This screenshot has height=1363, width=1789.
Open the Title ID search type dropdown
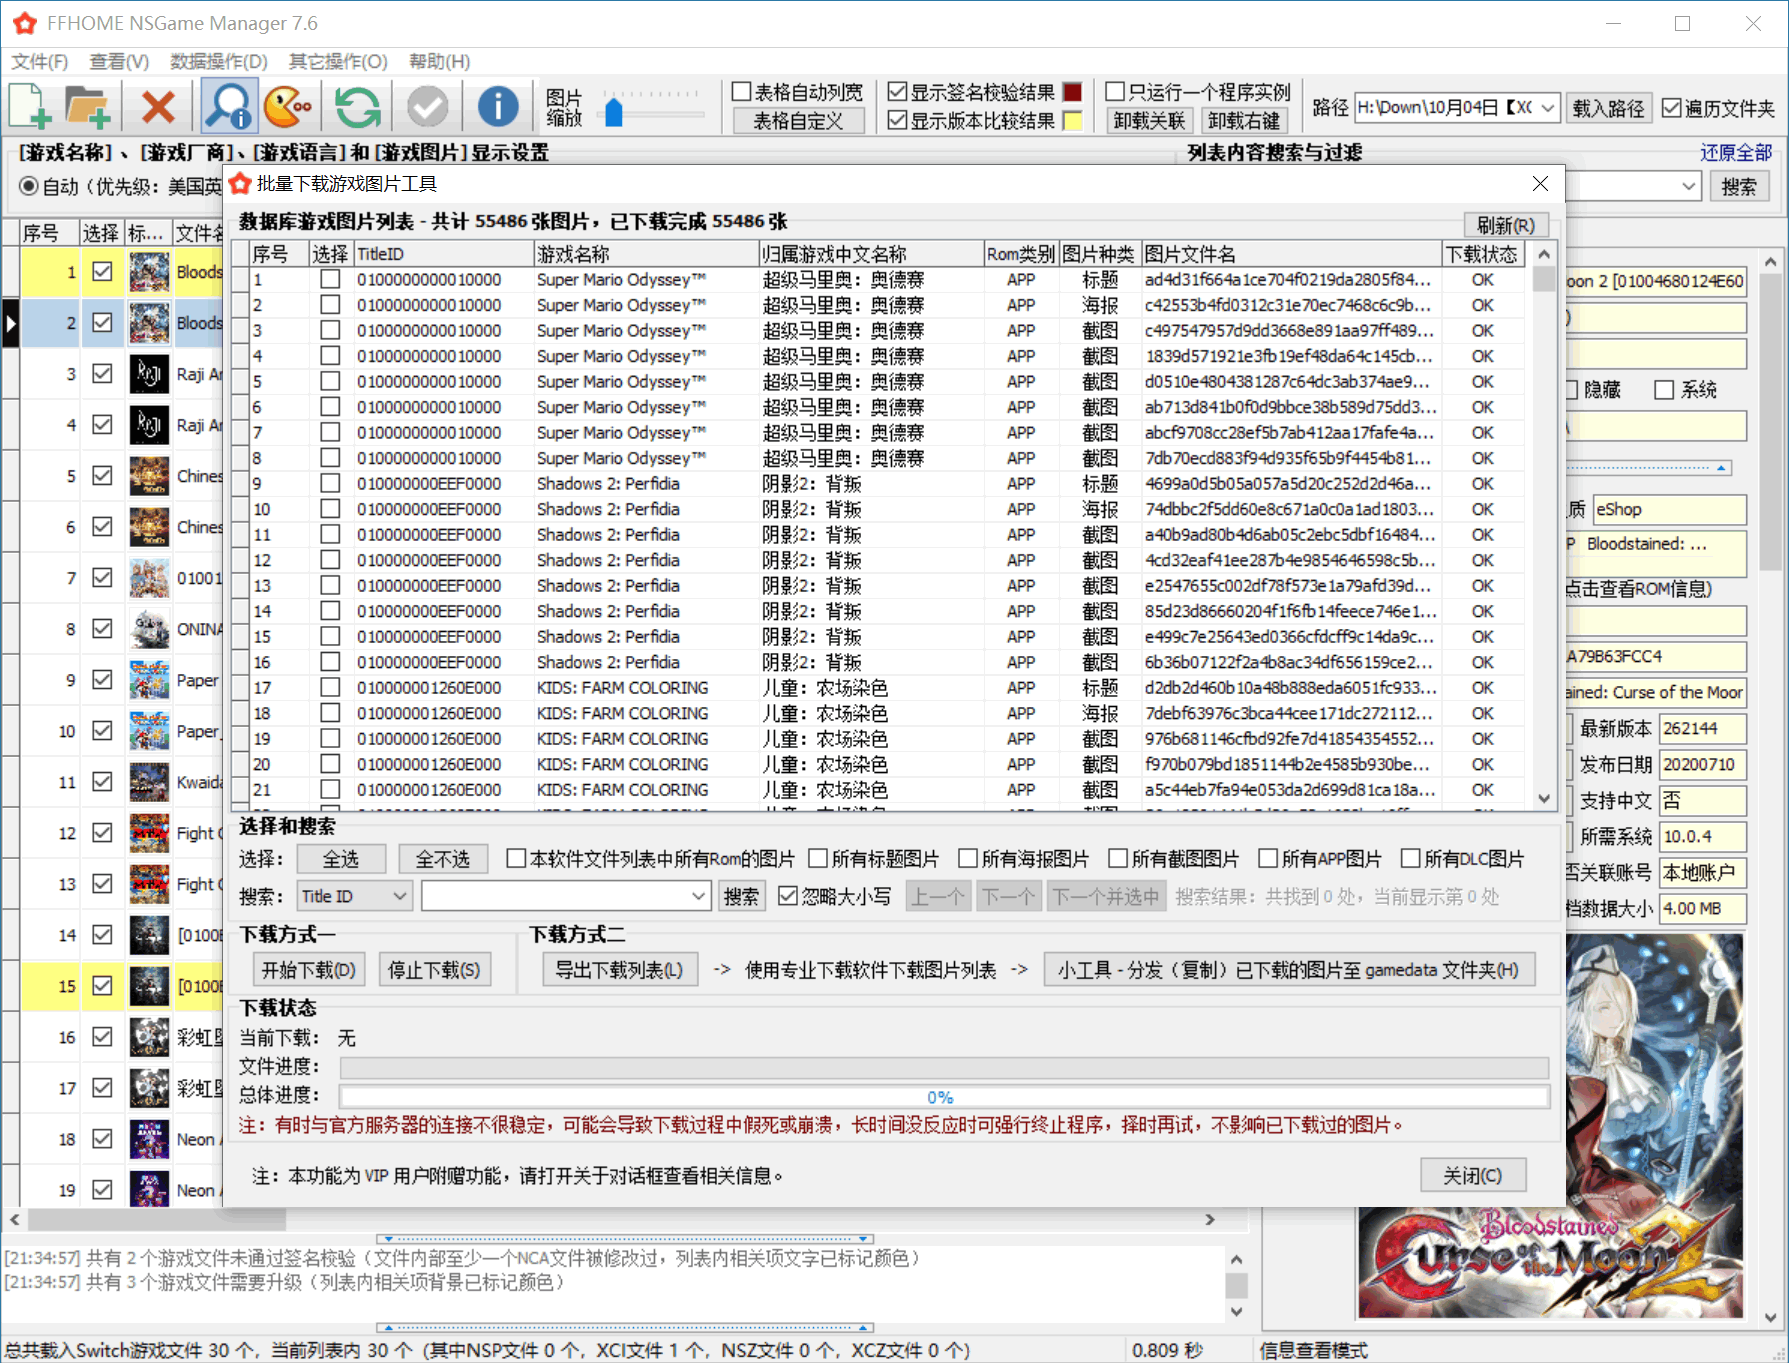click(400, 896)
